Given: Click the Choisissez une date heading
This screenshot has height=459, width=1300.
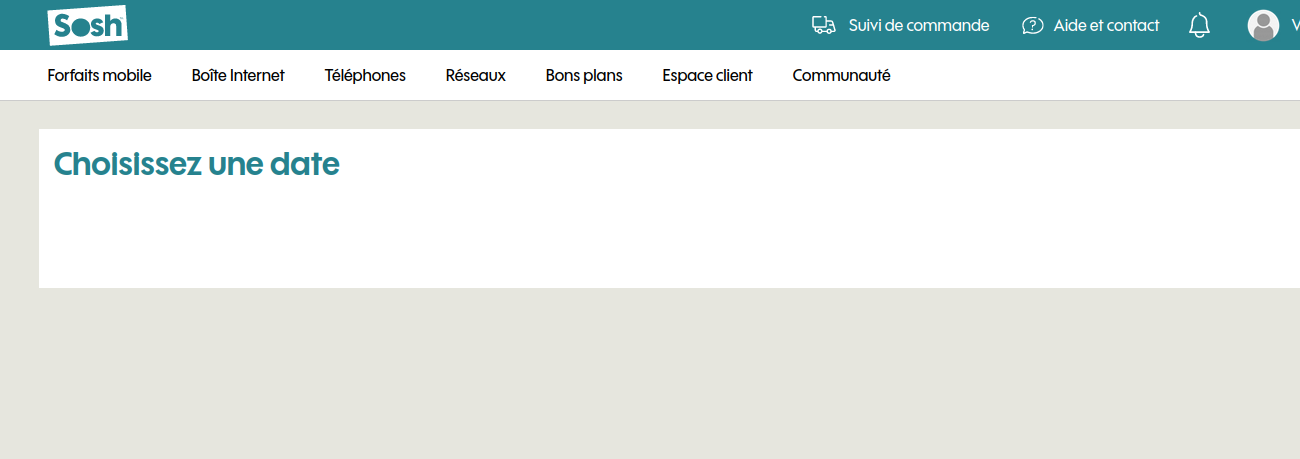Looking at the screenshot, I should [x=196, y=164].
